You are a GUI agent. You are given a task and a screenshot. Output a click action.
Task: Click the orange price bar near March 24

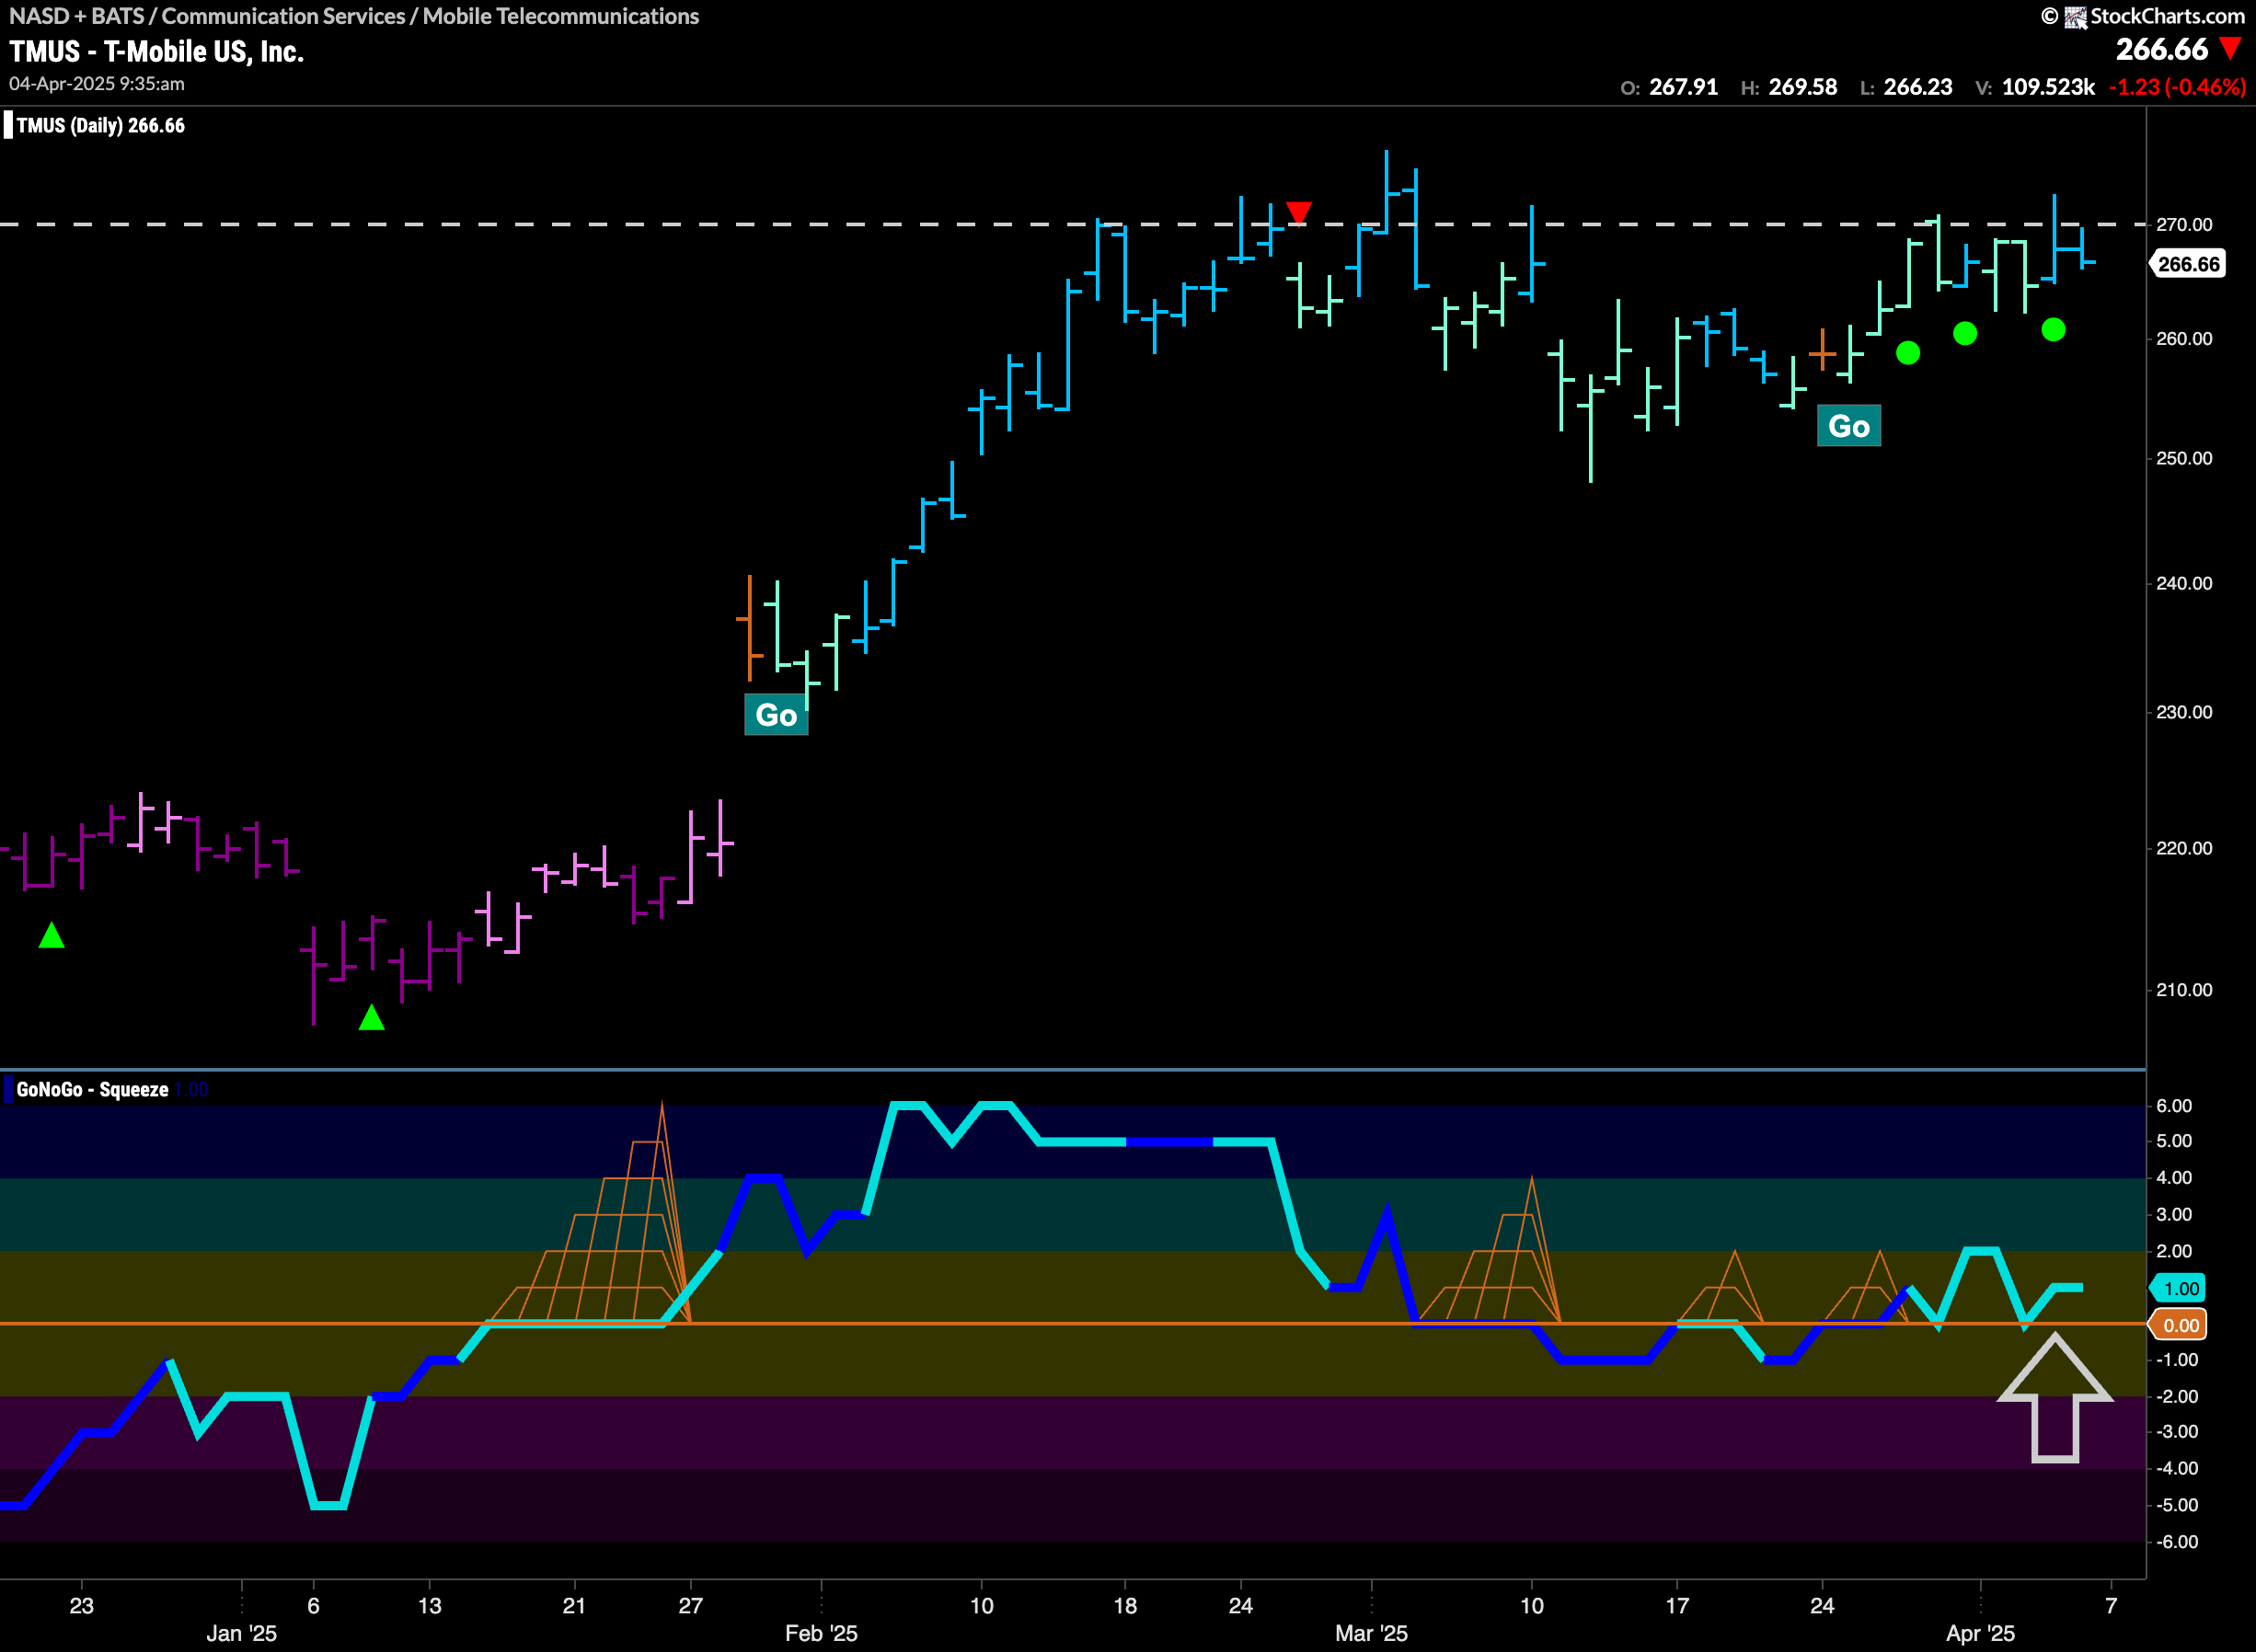click(x=1822, y=350)
